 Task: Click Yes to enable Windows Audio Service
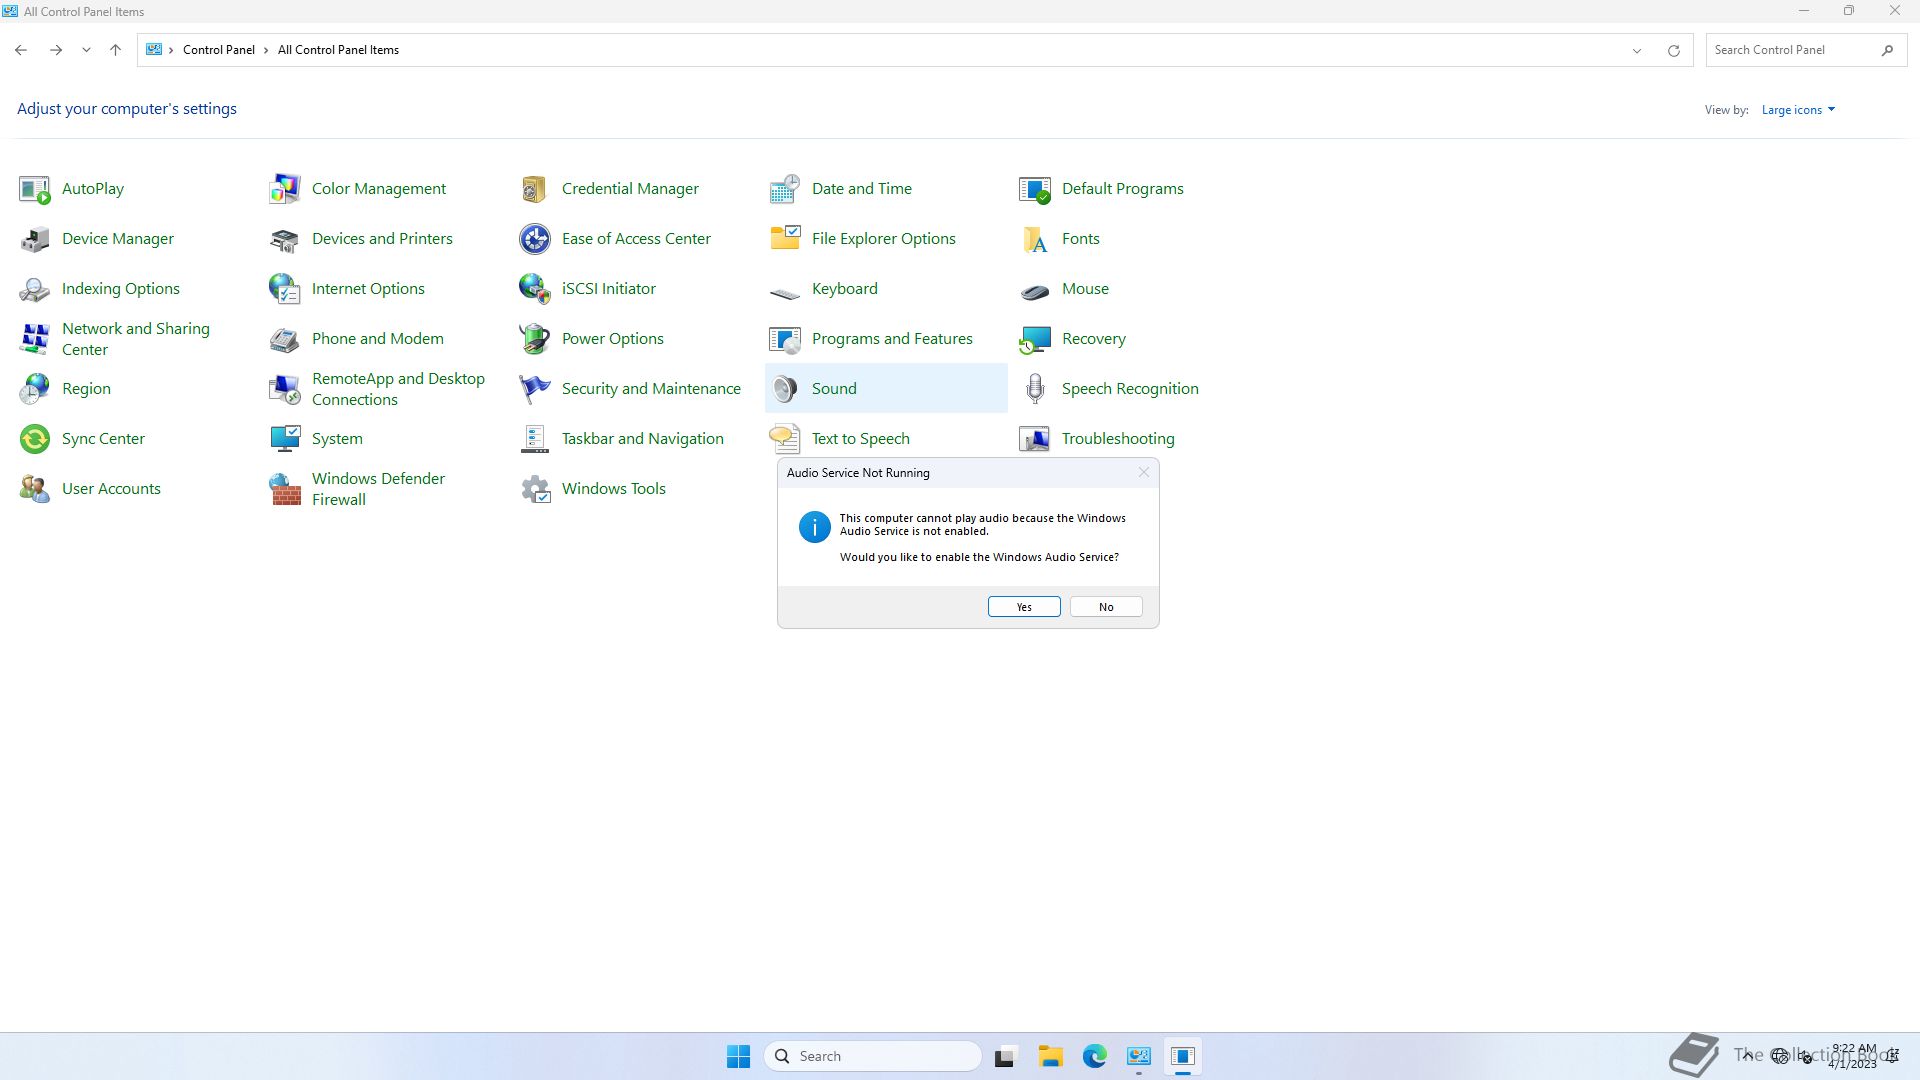[x=1024, y=607]
